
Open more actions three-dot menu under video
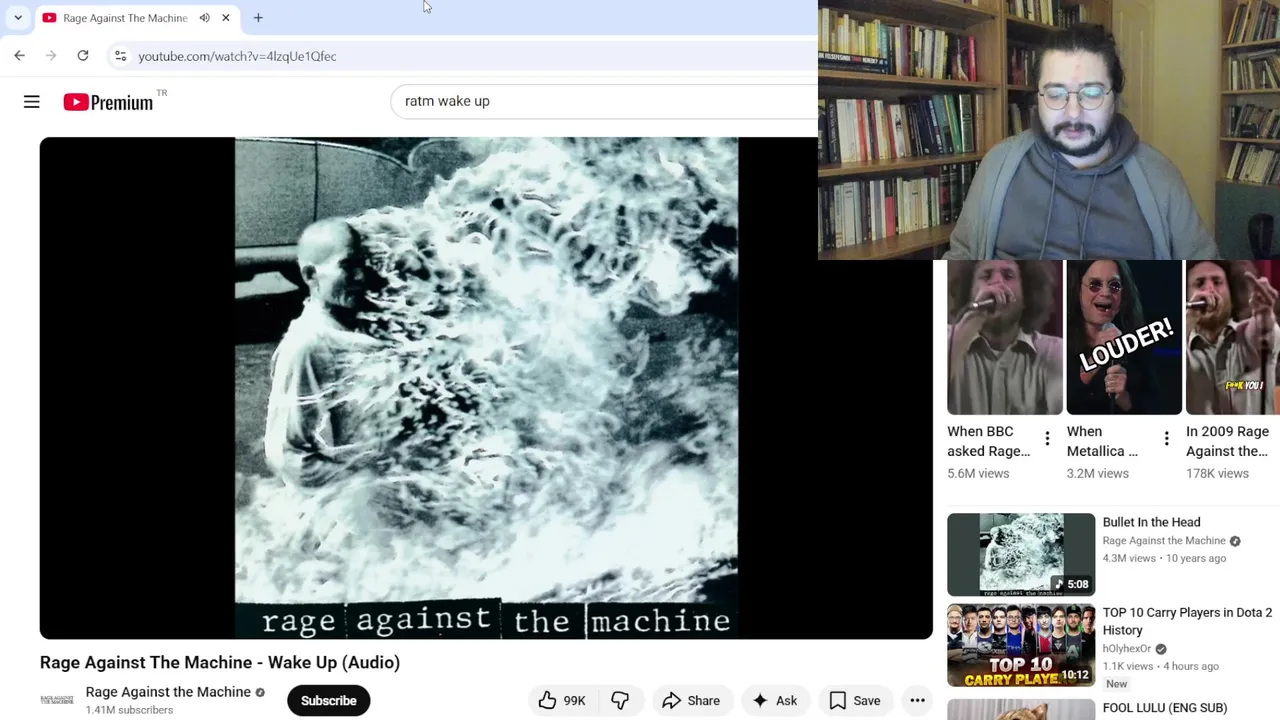[x=917, y=700]
